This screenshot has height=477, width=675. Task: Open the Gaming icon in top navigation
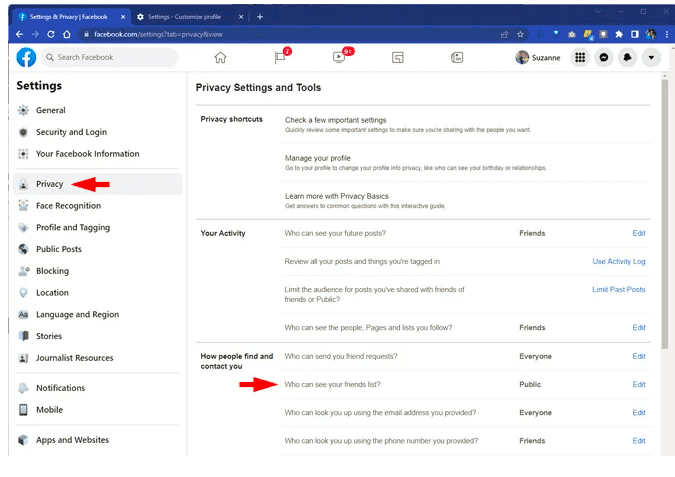coord(457,57)
